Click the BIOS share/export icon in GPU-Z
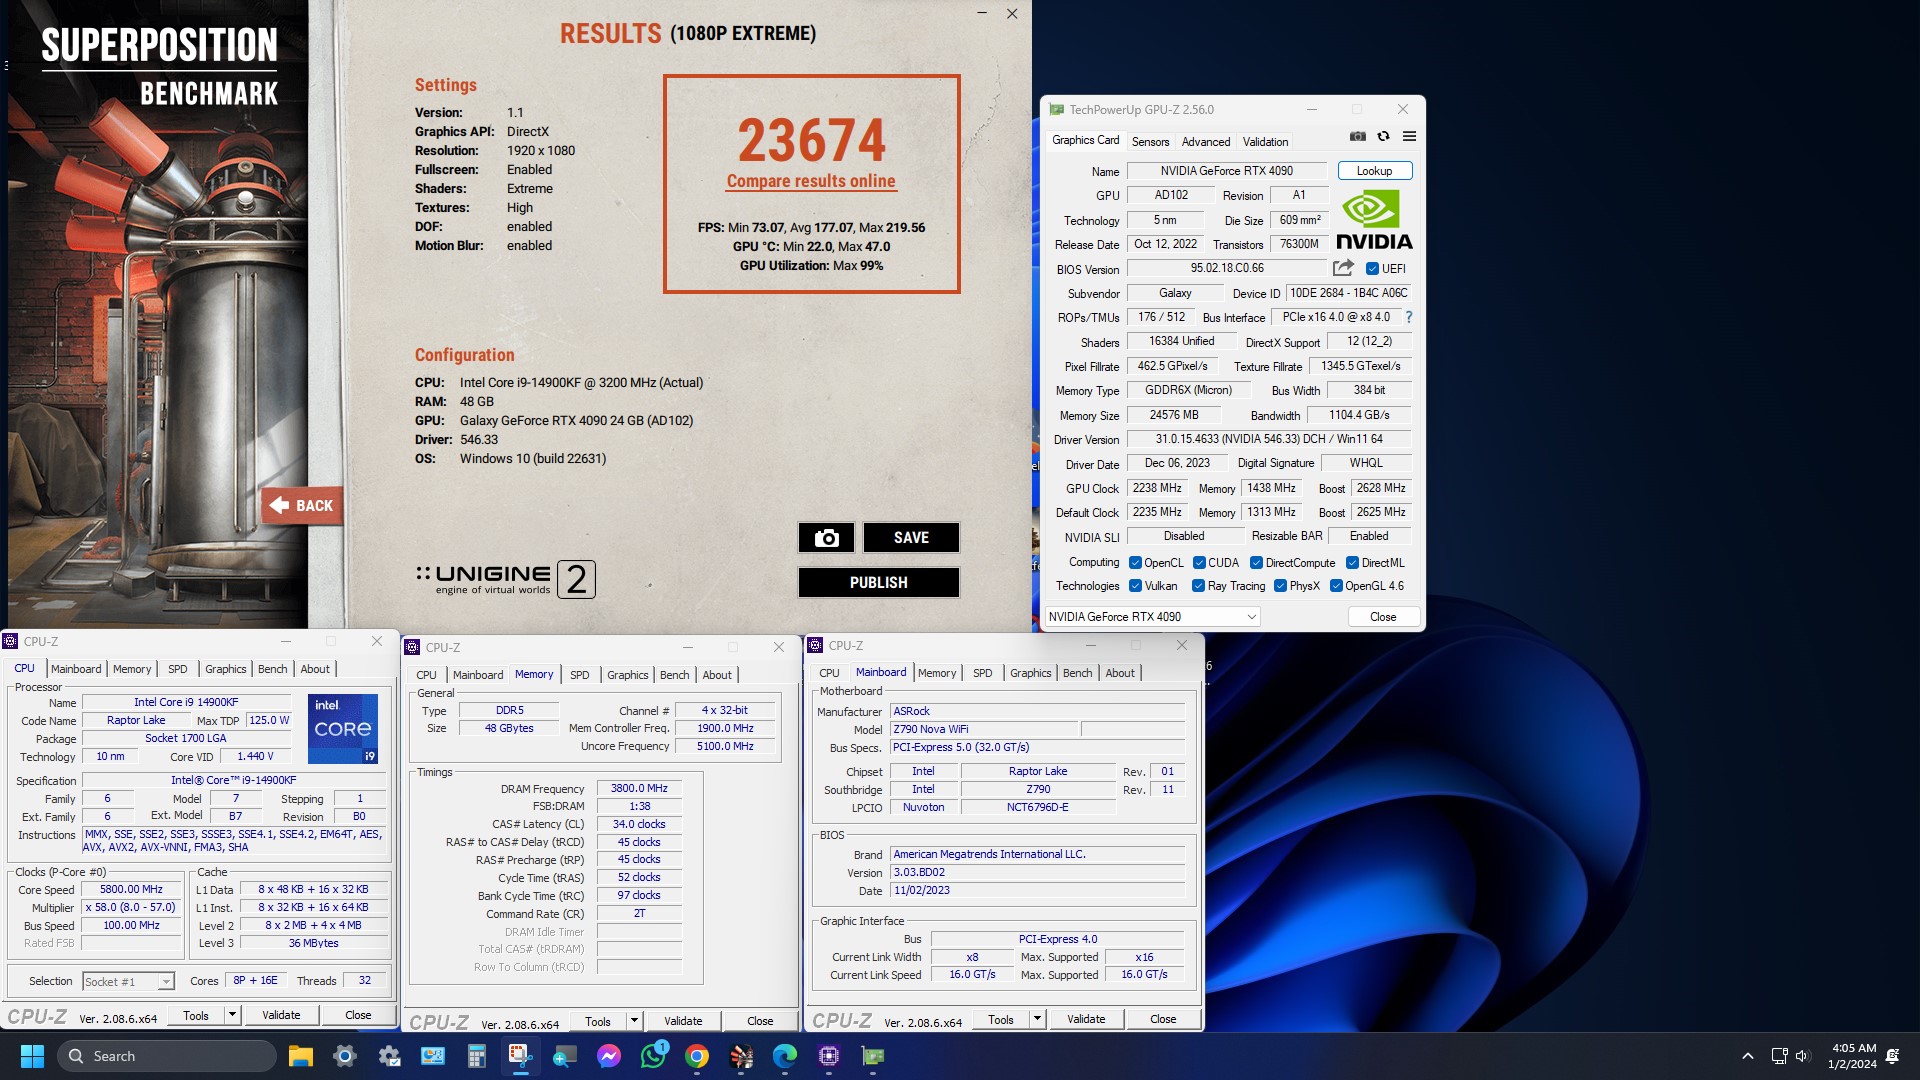The image size is (1920, 1080). pos(1343,268)
